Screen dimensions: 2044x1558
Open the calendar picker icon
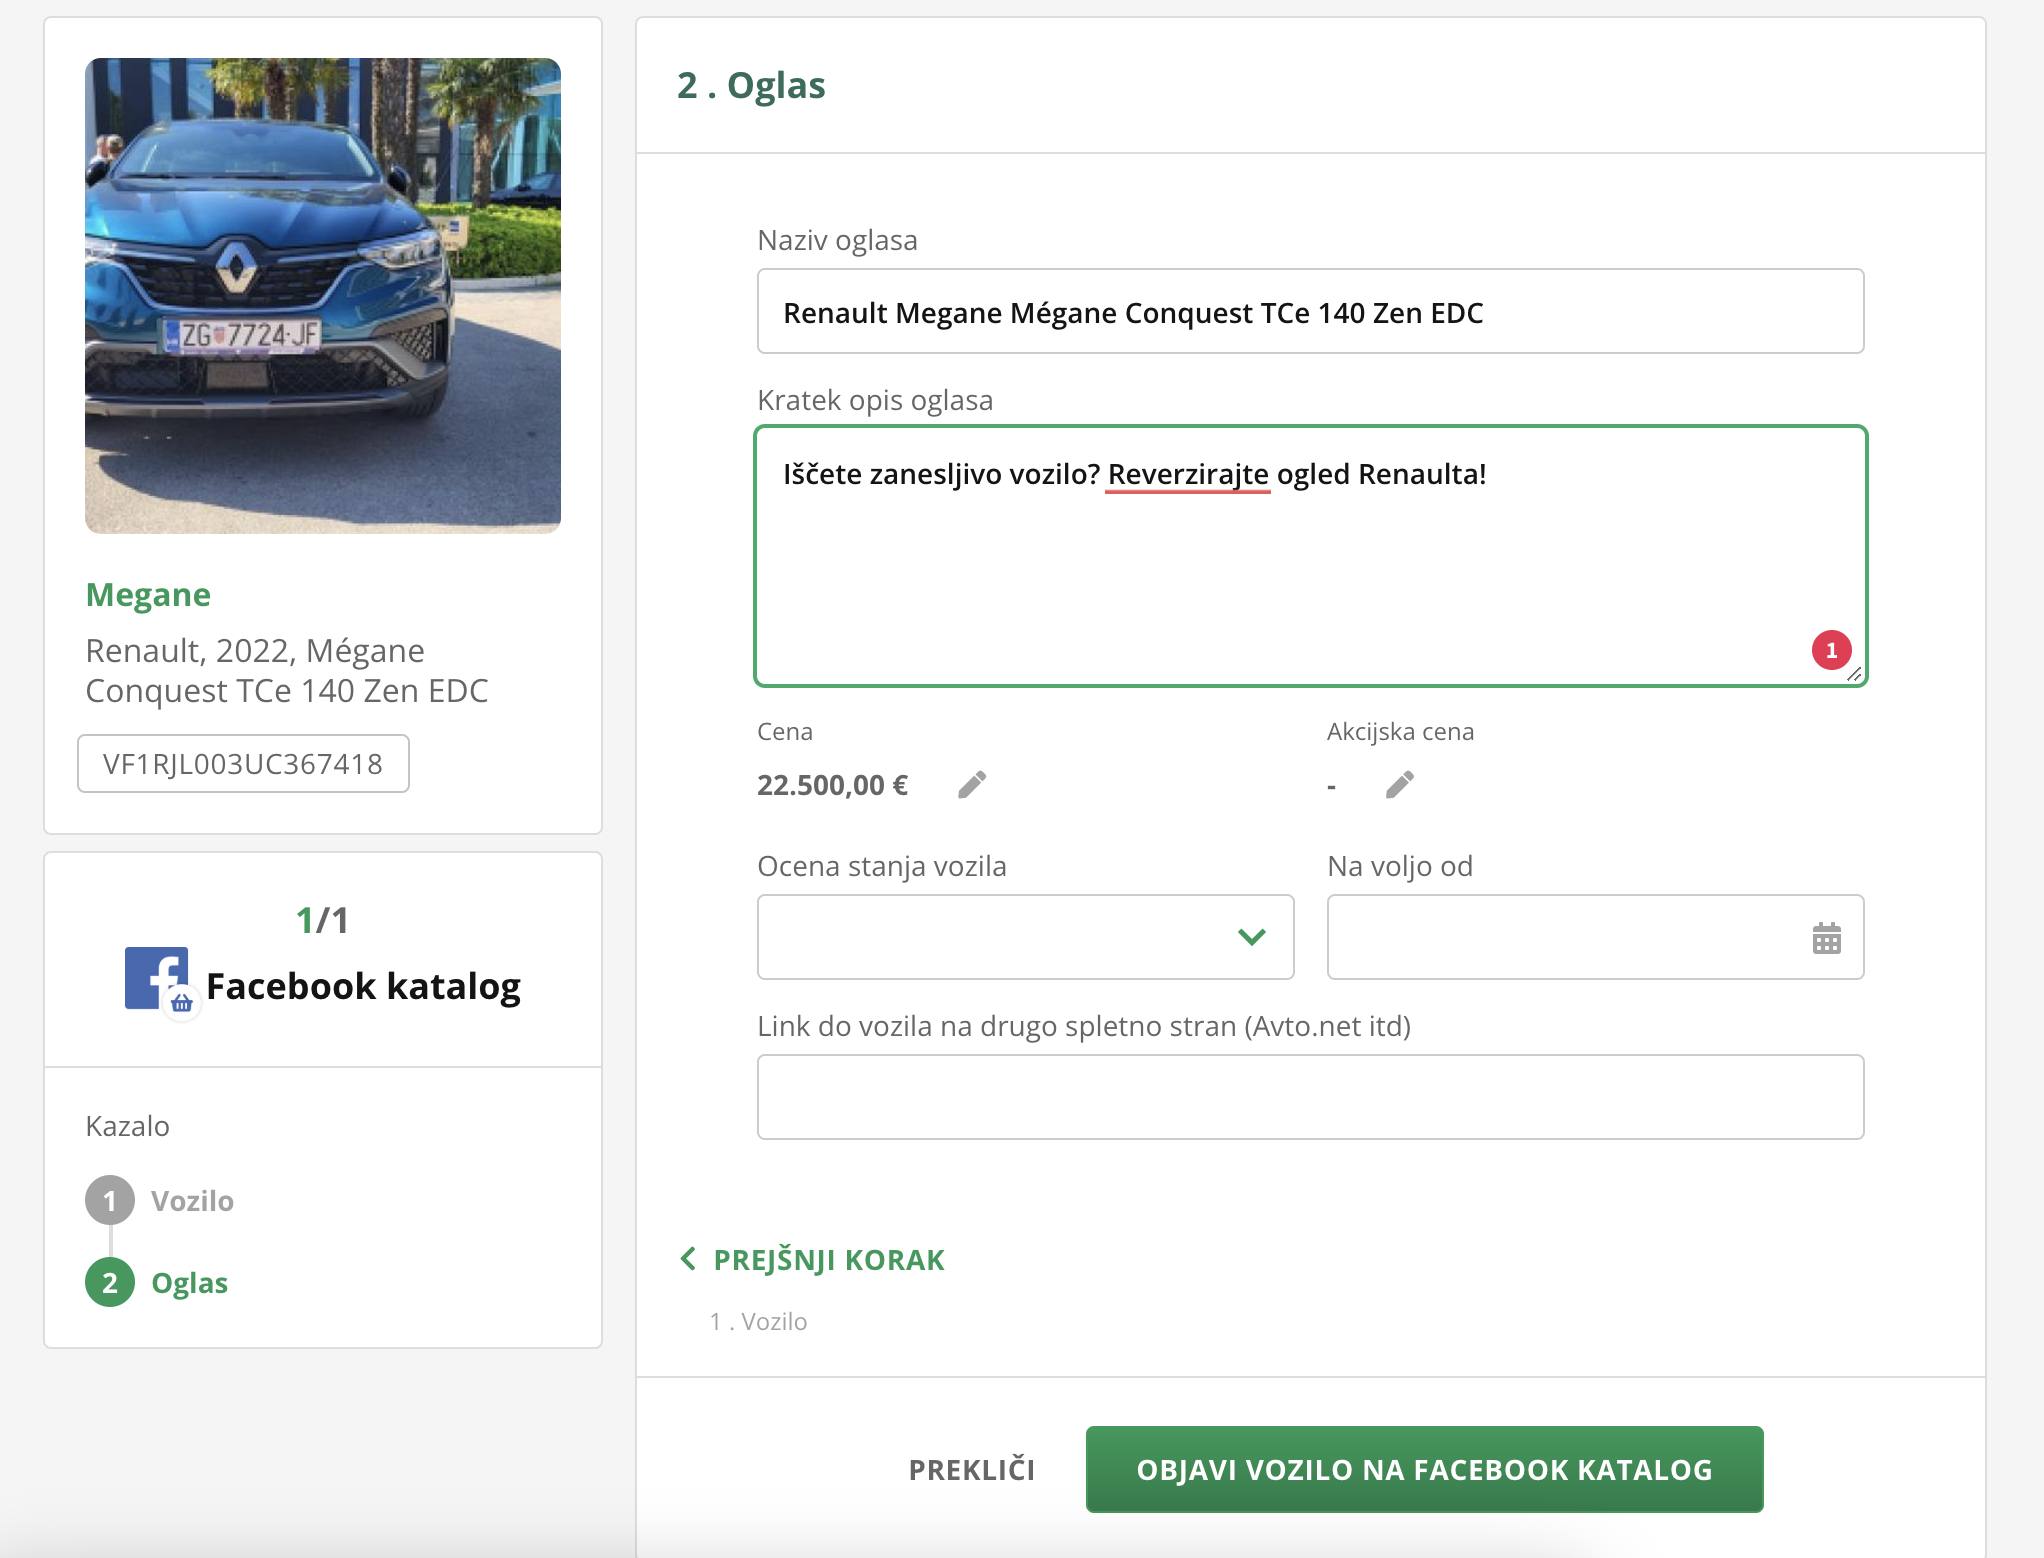[1826, 938]
